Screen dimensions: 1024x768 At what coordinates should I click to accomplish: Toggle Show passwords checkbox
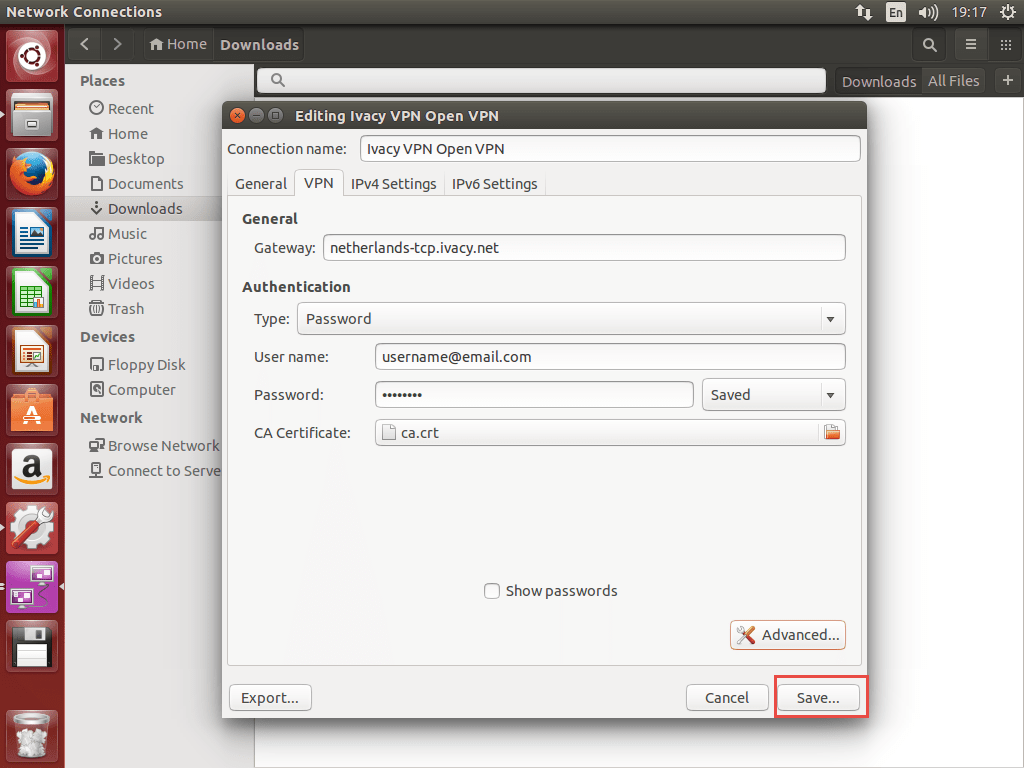click(492, 591)
